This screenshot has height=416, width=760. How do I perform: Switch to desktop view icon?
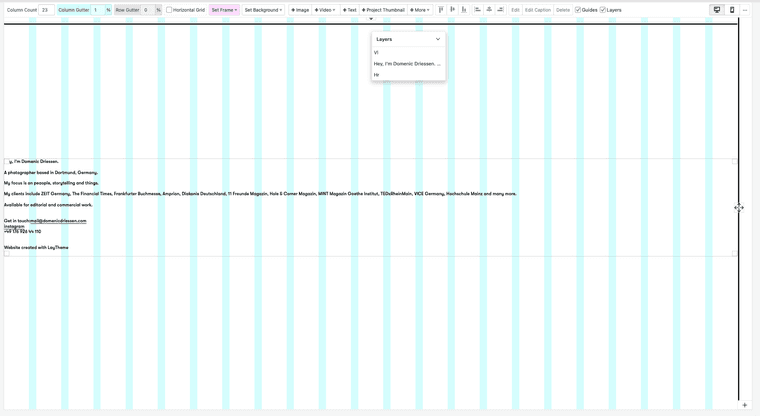717,10
